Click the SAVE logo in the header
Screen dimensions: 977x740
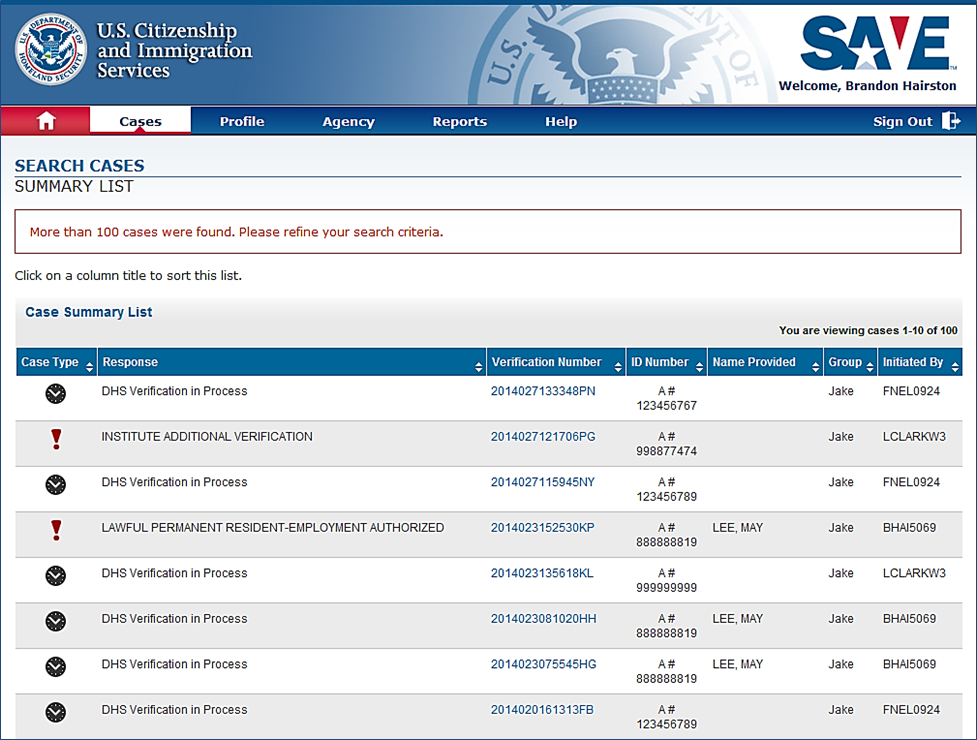click(877, 44)
